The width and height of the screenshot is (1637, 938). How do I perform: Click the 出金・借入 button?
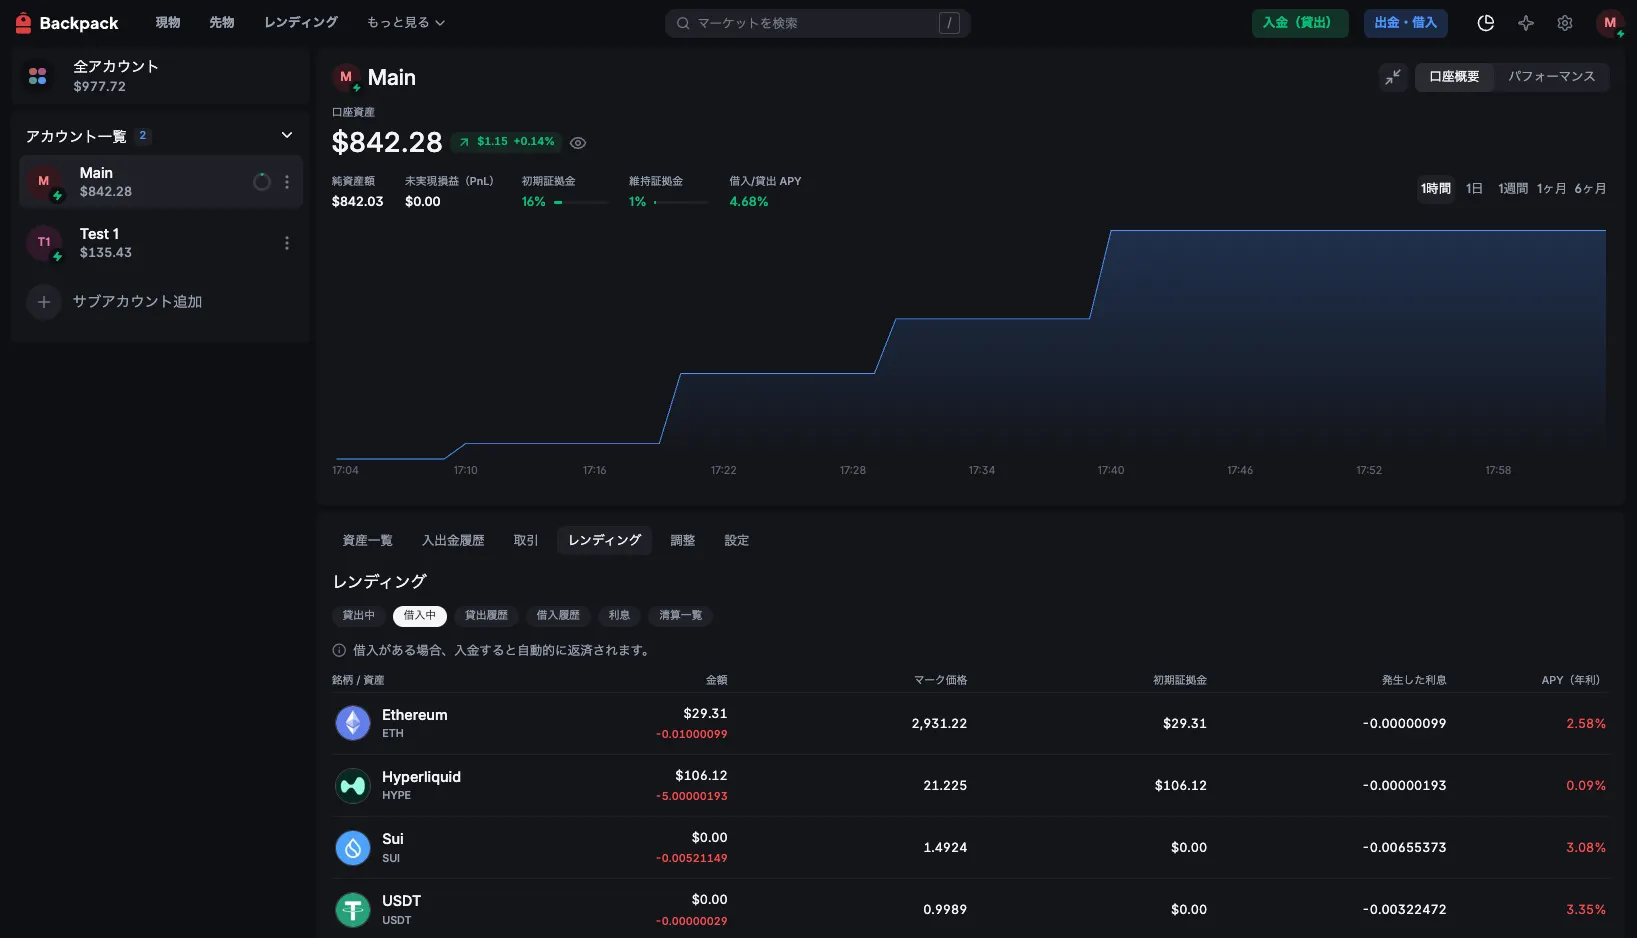(x=1405, y=23)
